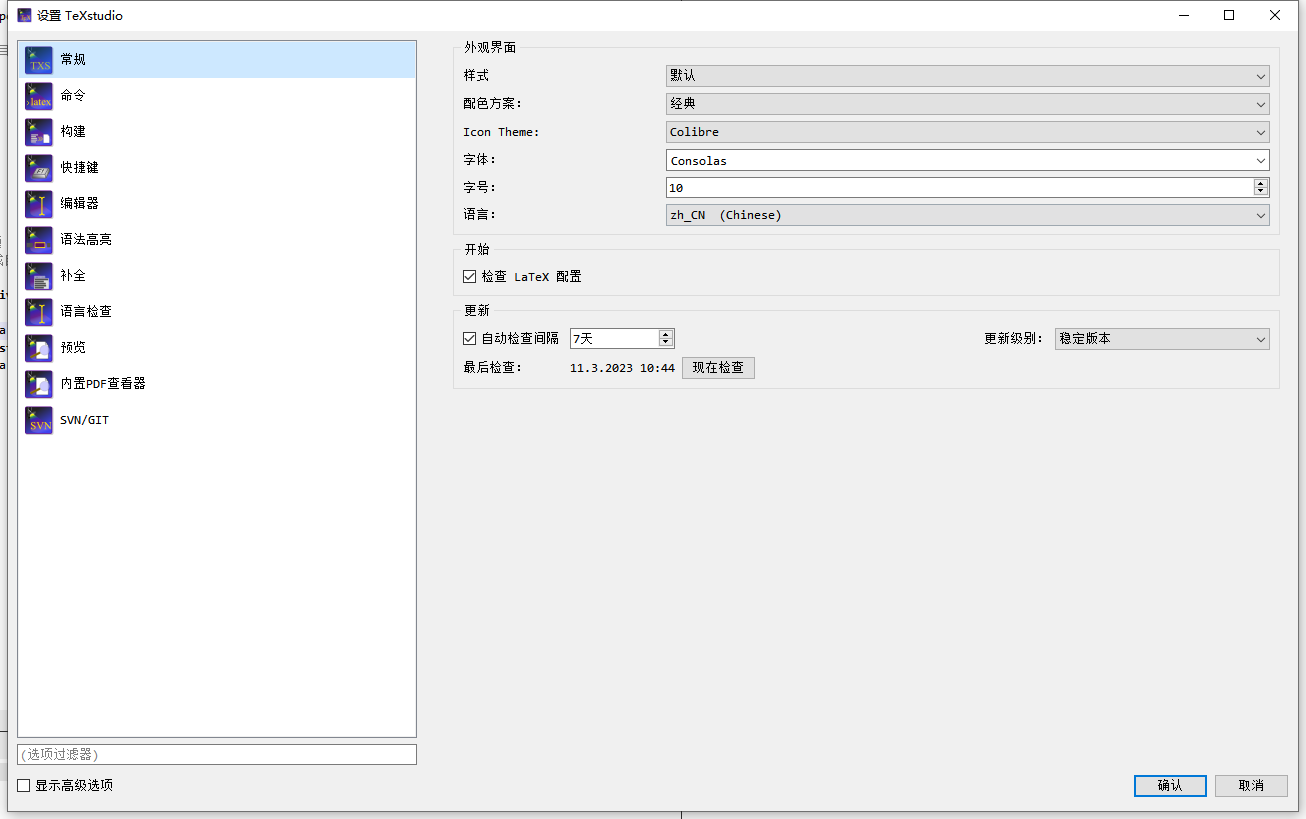Open the 语言 dropdown showing zh_CN
This screenshot has width=1306, height=819.
click(967, 215)
